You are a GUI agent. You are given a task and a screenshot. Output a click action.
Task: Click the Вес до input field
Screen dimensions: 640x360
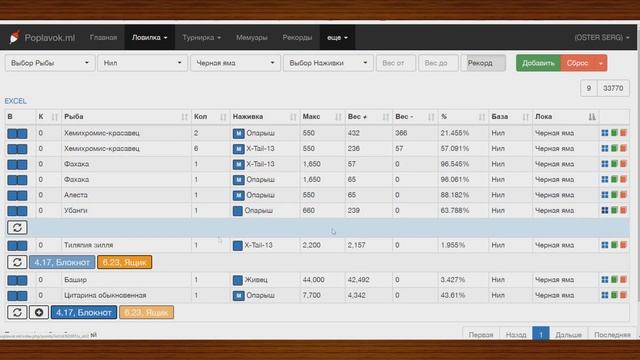(x=438, y=63)
